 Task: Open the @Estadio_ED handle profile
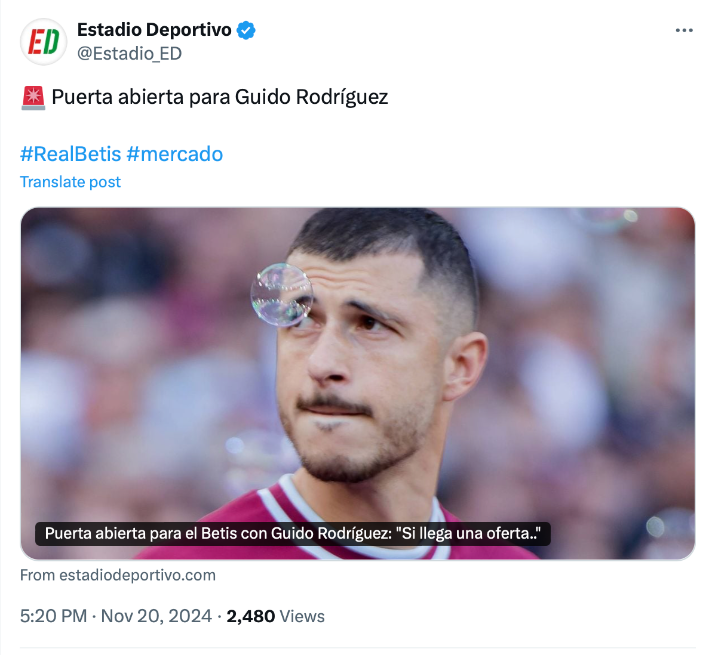point(129,54)
